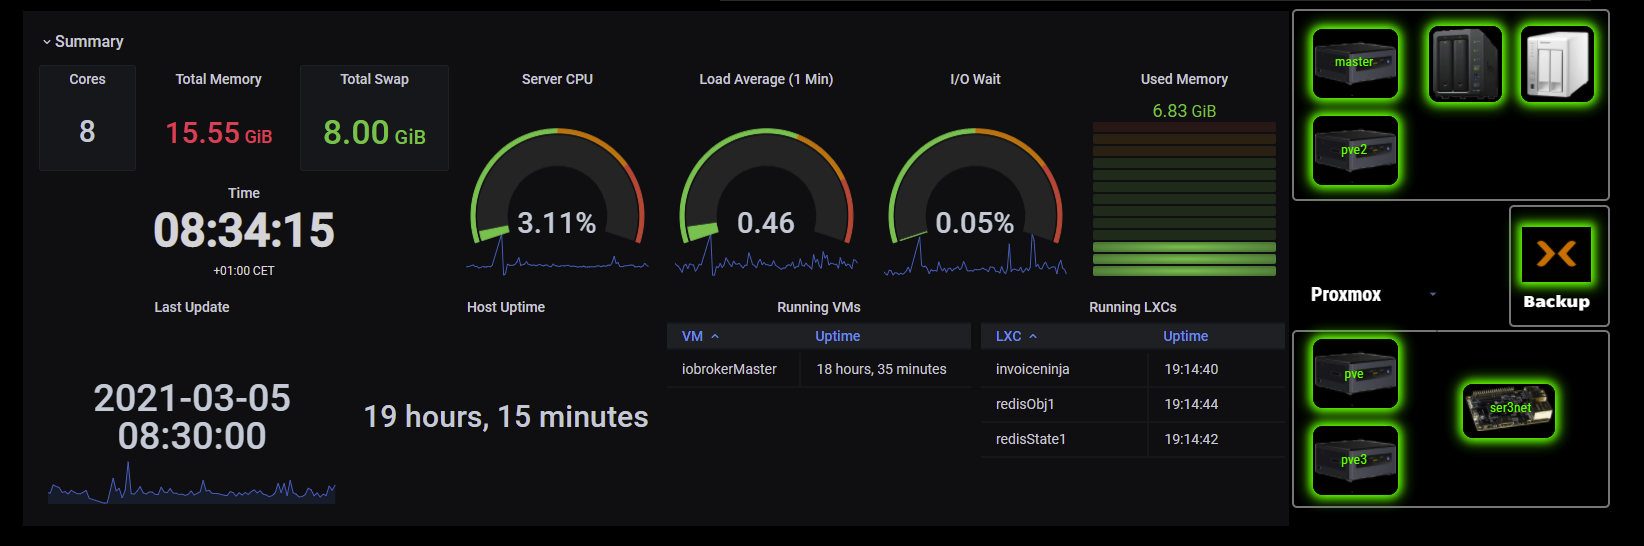The image size is (1644, 546).
Task: Click the clock reading 08:34:15
Action: click(244, 230)
